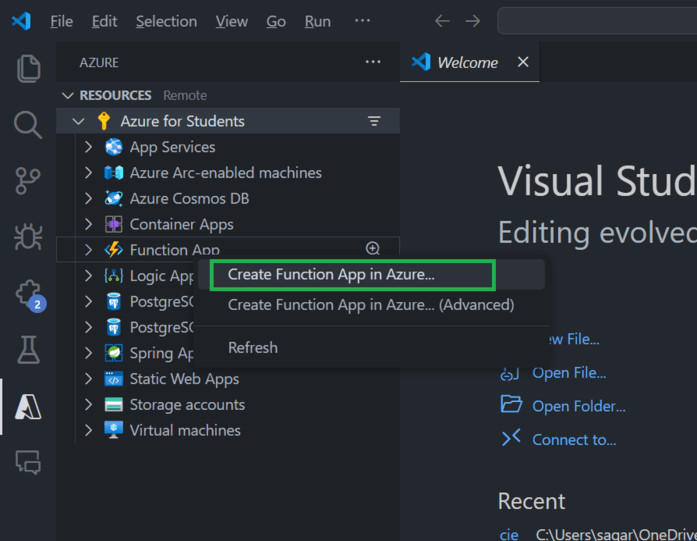Choose Create Function App in Azure... (Advanced)
The image size is (697, 541).
[370, 304]
